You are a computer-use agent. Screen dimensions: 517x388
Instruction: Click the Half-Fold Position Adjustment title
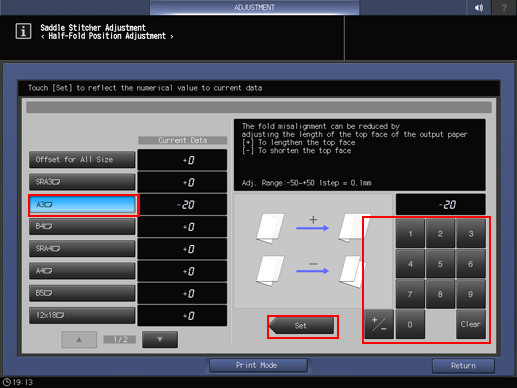pyautogui.click(x=107, y=36)
